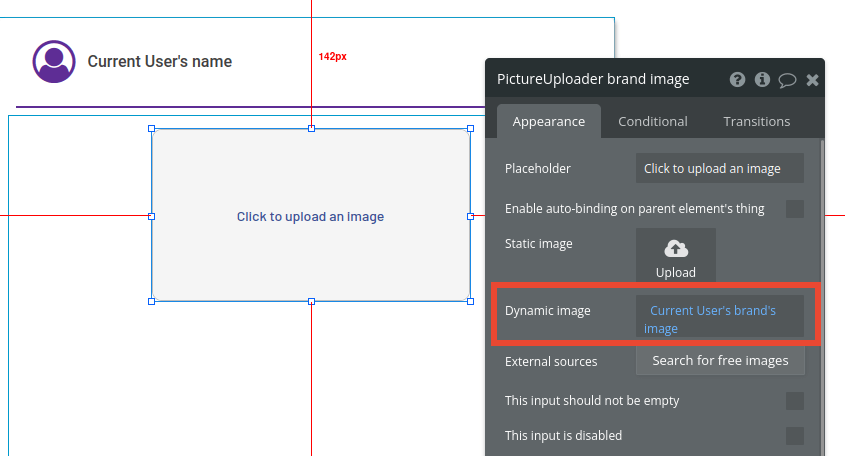Switch to the Appearance tab

[x=549, y=121]
